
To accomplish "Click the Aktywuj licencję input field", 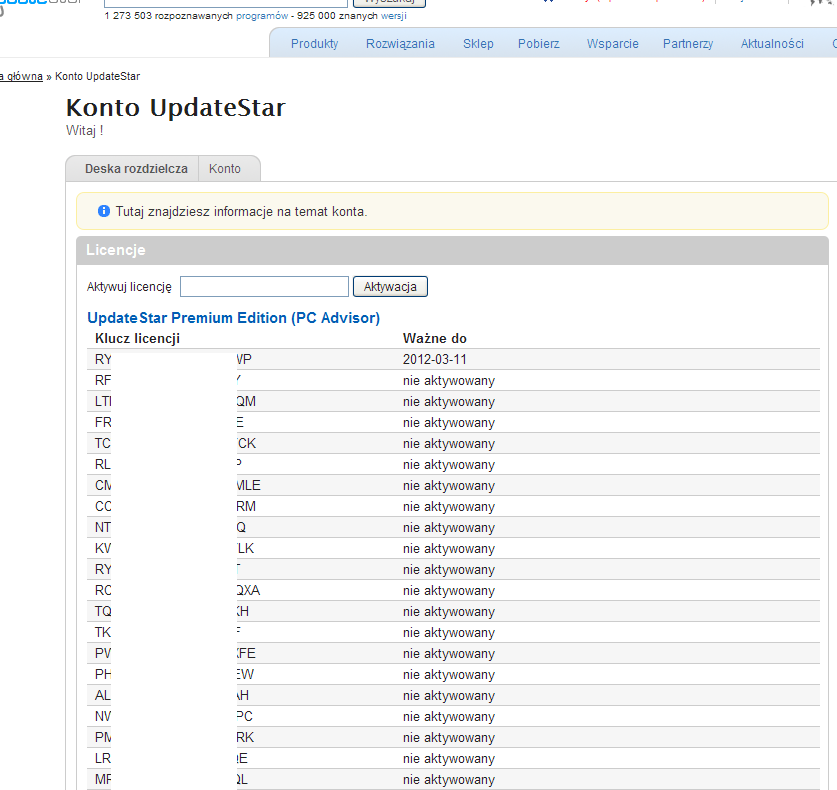I will pos(264,287).
